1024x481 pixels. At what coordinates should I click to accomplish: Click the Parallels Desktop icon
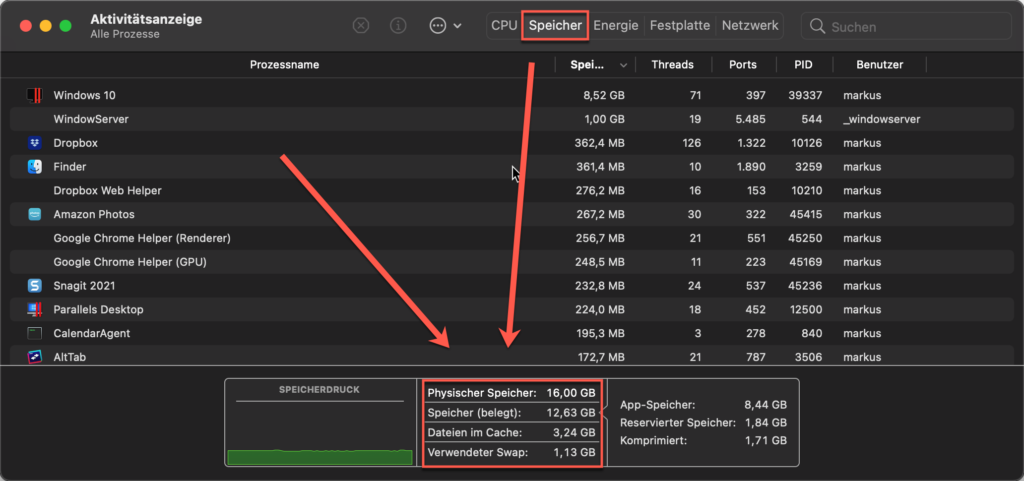tap(35, 309)
